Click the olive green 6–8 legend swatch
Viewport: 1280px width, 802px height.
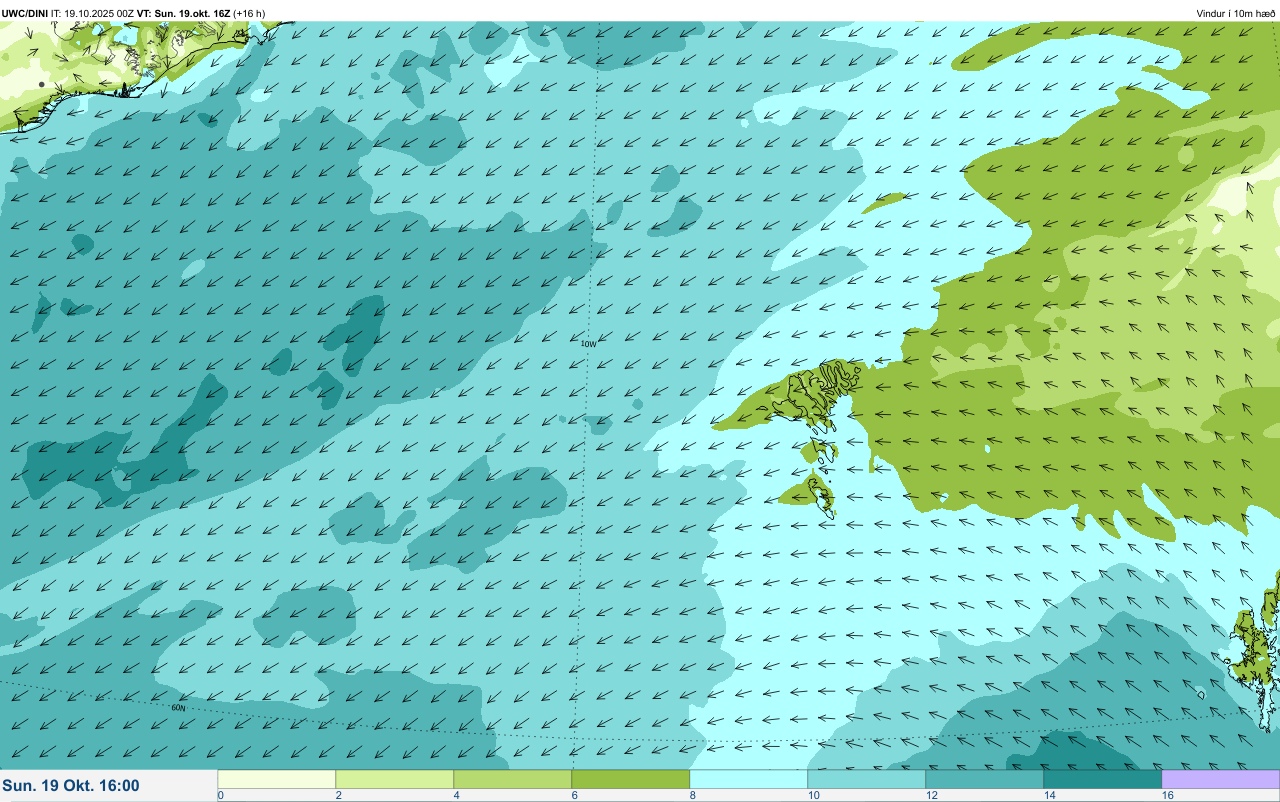pyautogui.click(x=631, y=779)
